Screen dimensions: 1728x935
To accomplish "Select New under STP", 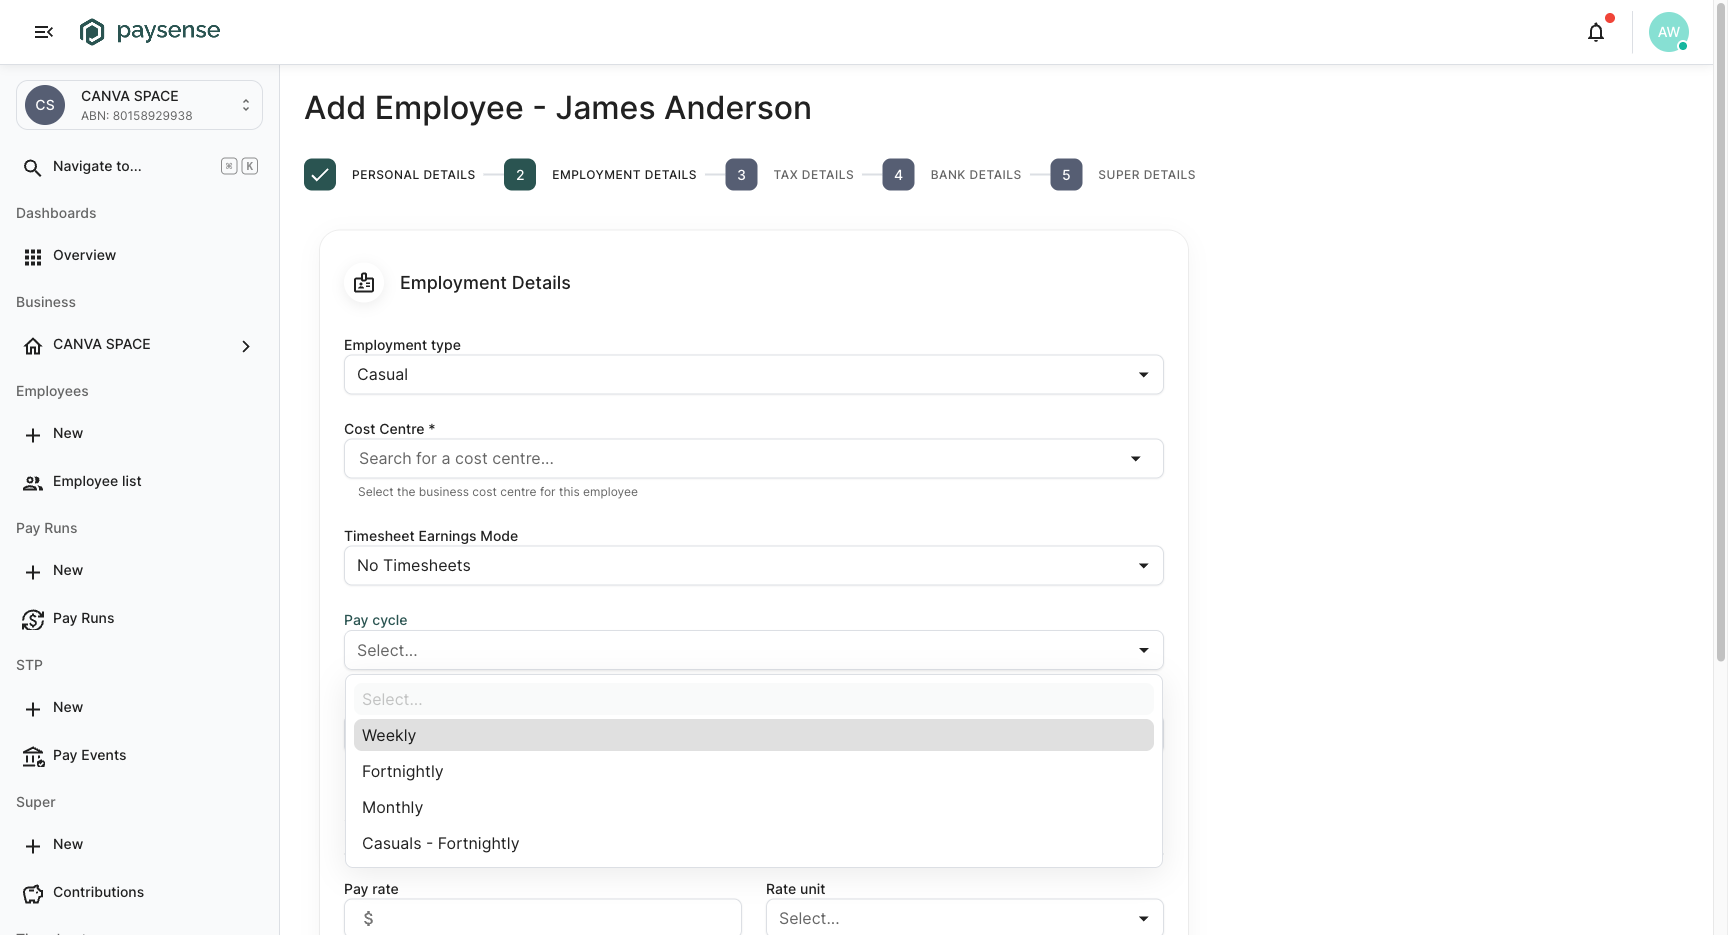I will (68, 707).
